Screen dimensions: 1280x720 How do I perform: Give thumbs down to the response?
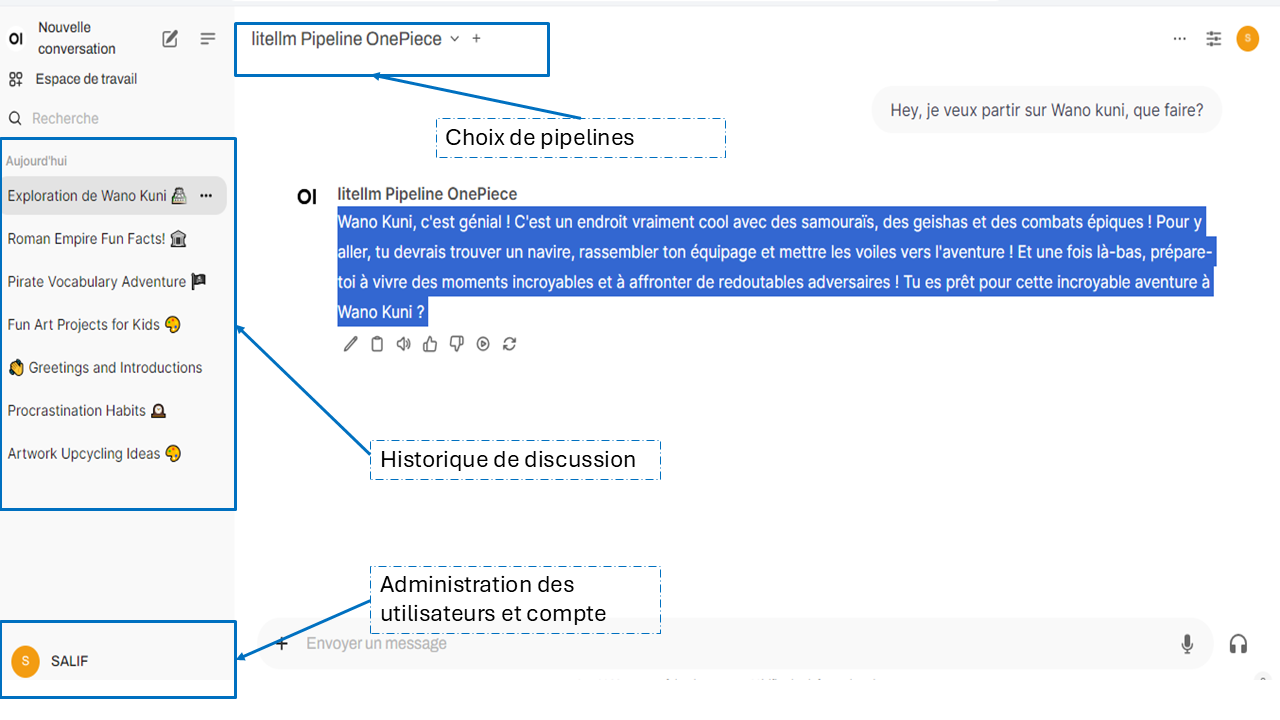tap(457, 344)
